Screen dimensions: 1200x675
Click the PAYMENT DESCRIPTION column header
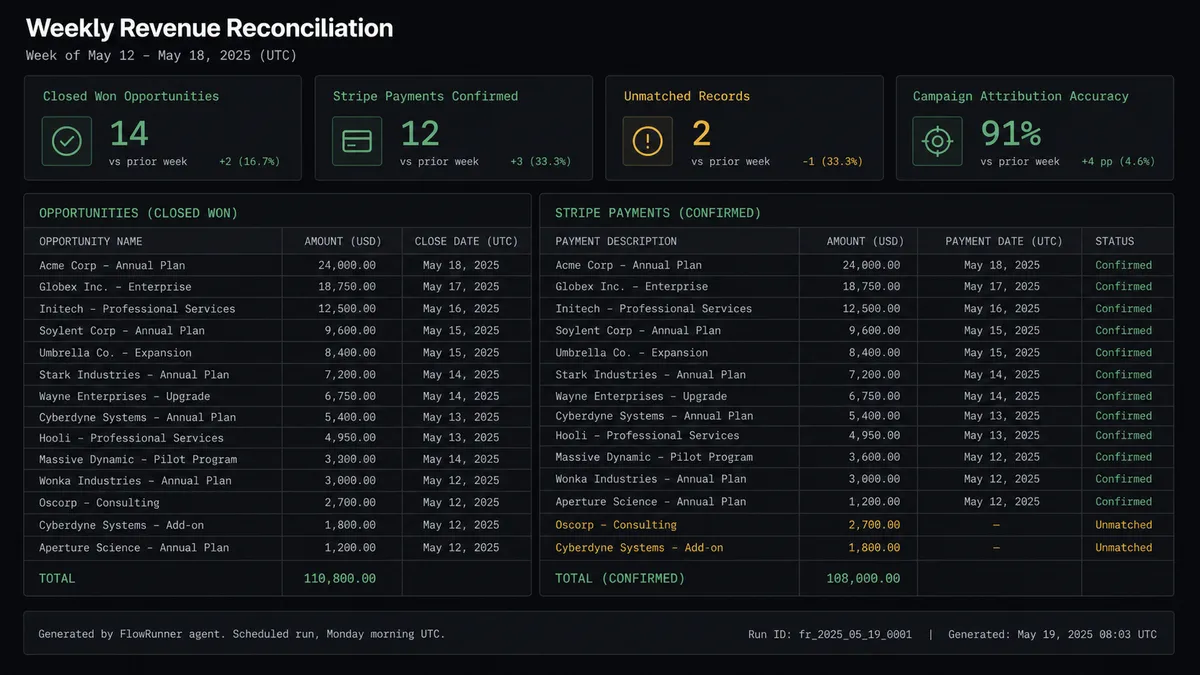[616, 241]
